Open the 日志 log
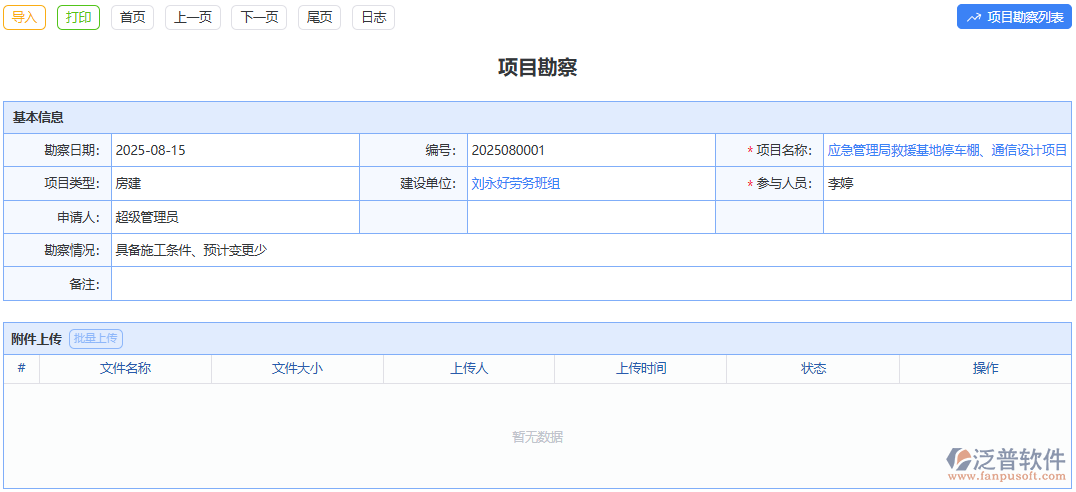 (x=373, y=17)
